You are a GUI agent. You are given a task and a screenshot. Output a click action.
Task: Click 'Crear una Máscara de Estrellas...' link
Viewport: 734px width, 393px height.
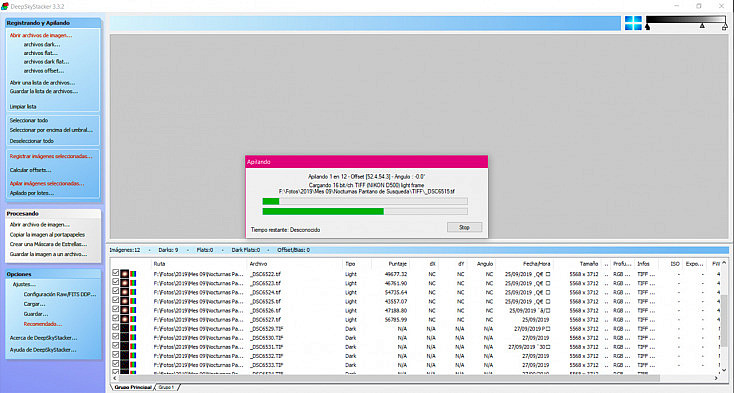(48, 244)
